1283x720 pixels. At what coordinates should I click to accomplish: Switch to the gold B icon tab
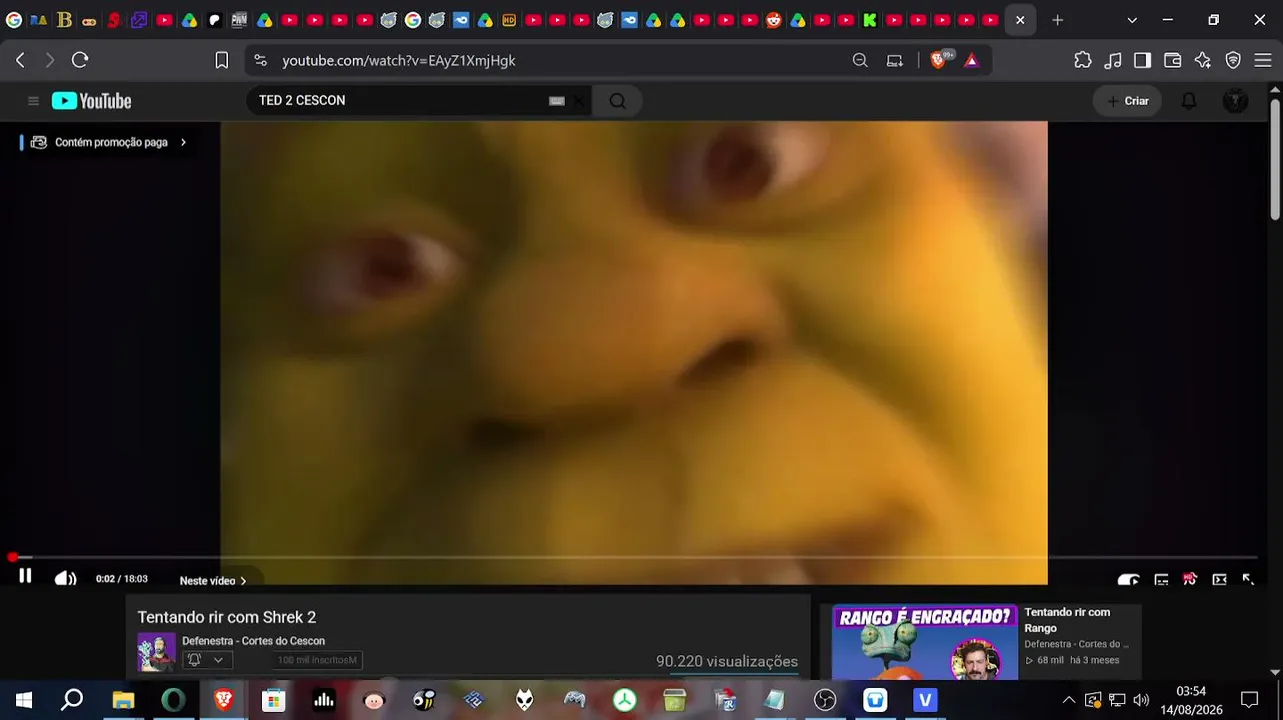click(64, 20)
